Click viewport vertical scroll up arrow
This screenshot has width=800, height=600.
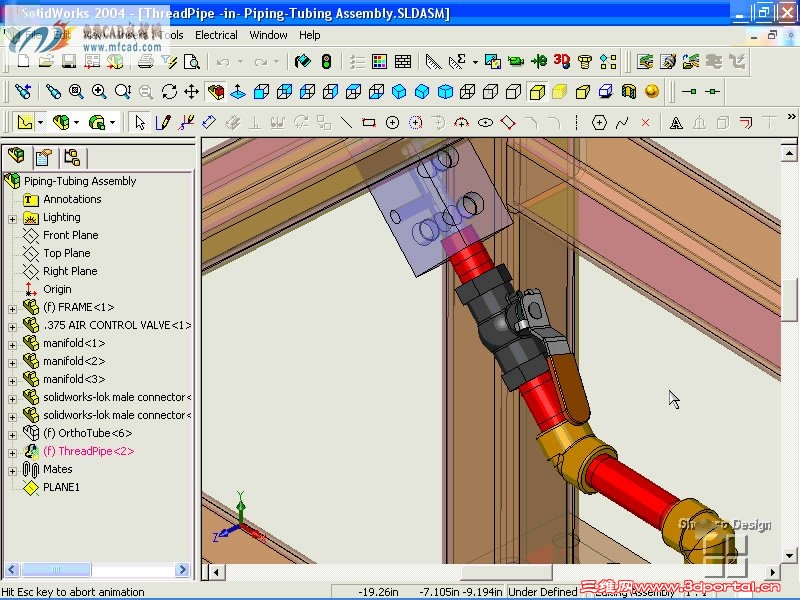(x=789, y=153)
